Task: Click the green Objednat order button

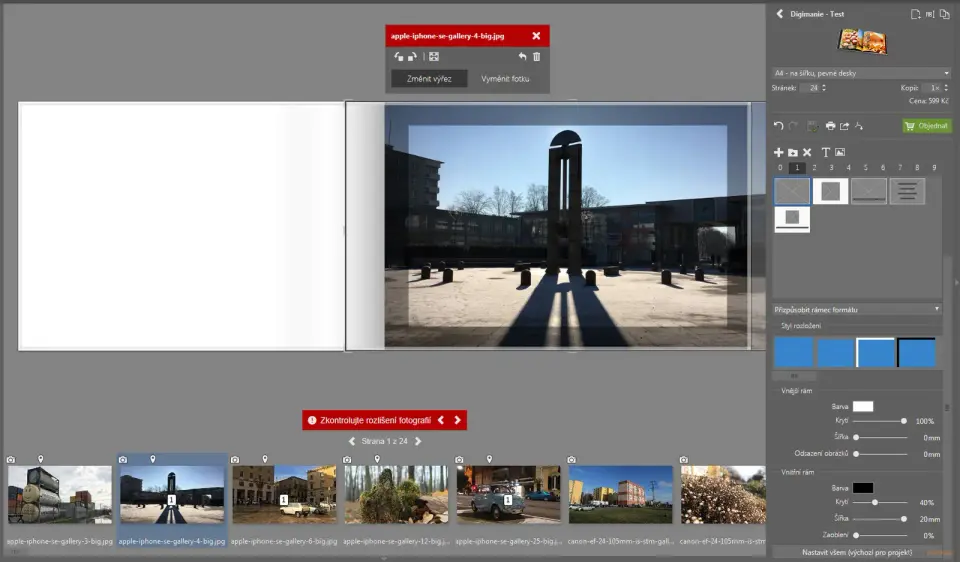Action: pyautogui.click(x=926, y=126)
